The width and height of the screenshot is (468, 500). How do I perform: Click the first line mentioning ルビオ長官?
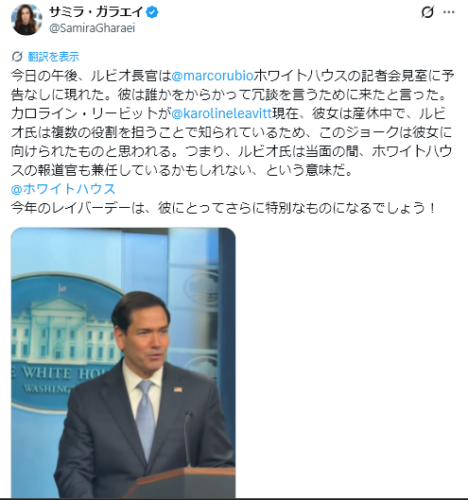point(232,76)
